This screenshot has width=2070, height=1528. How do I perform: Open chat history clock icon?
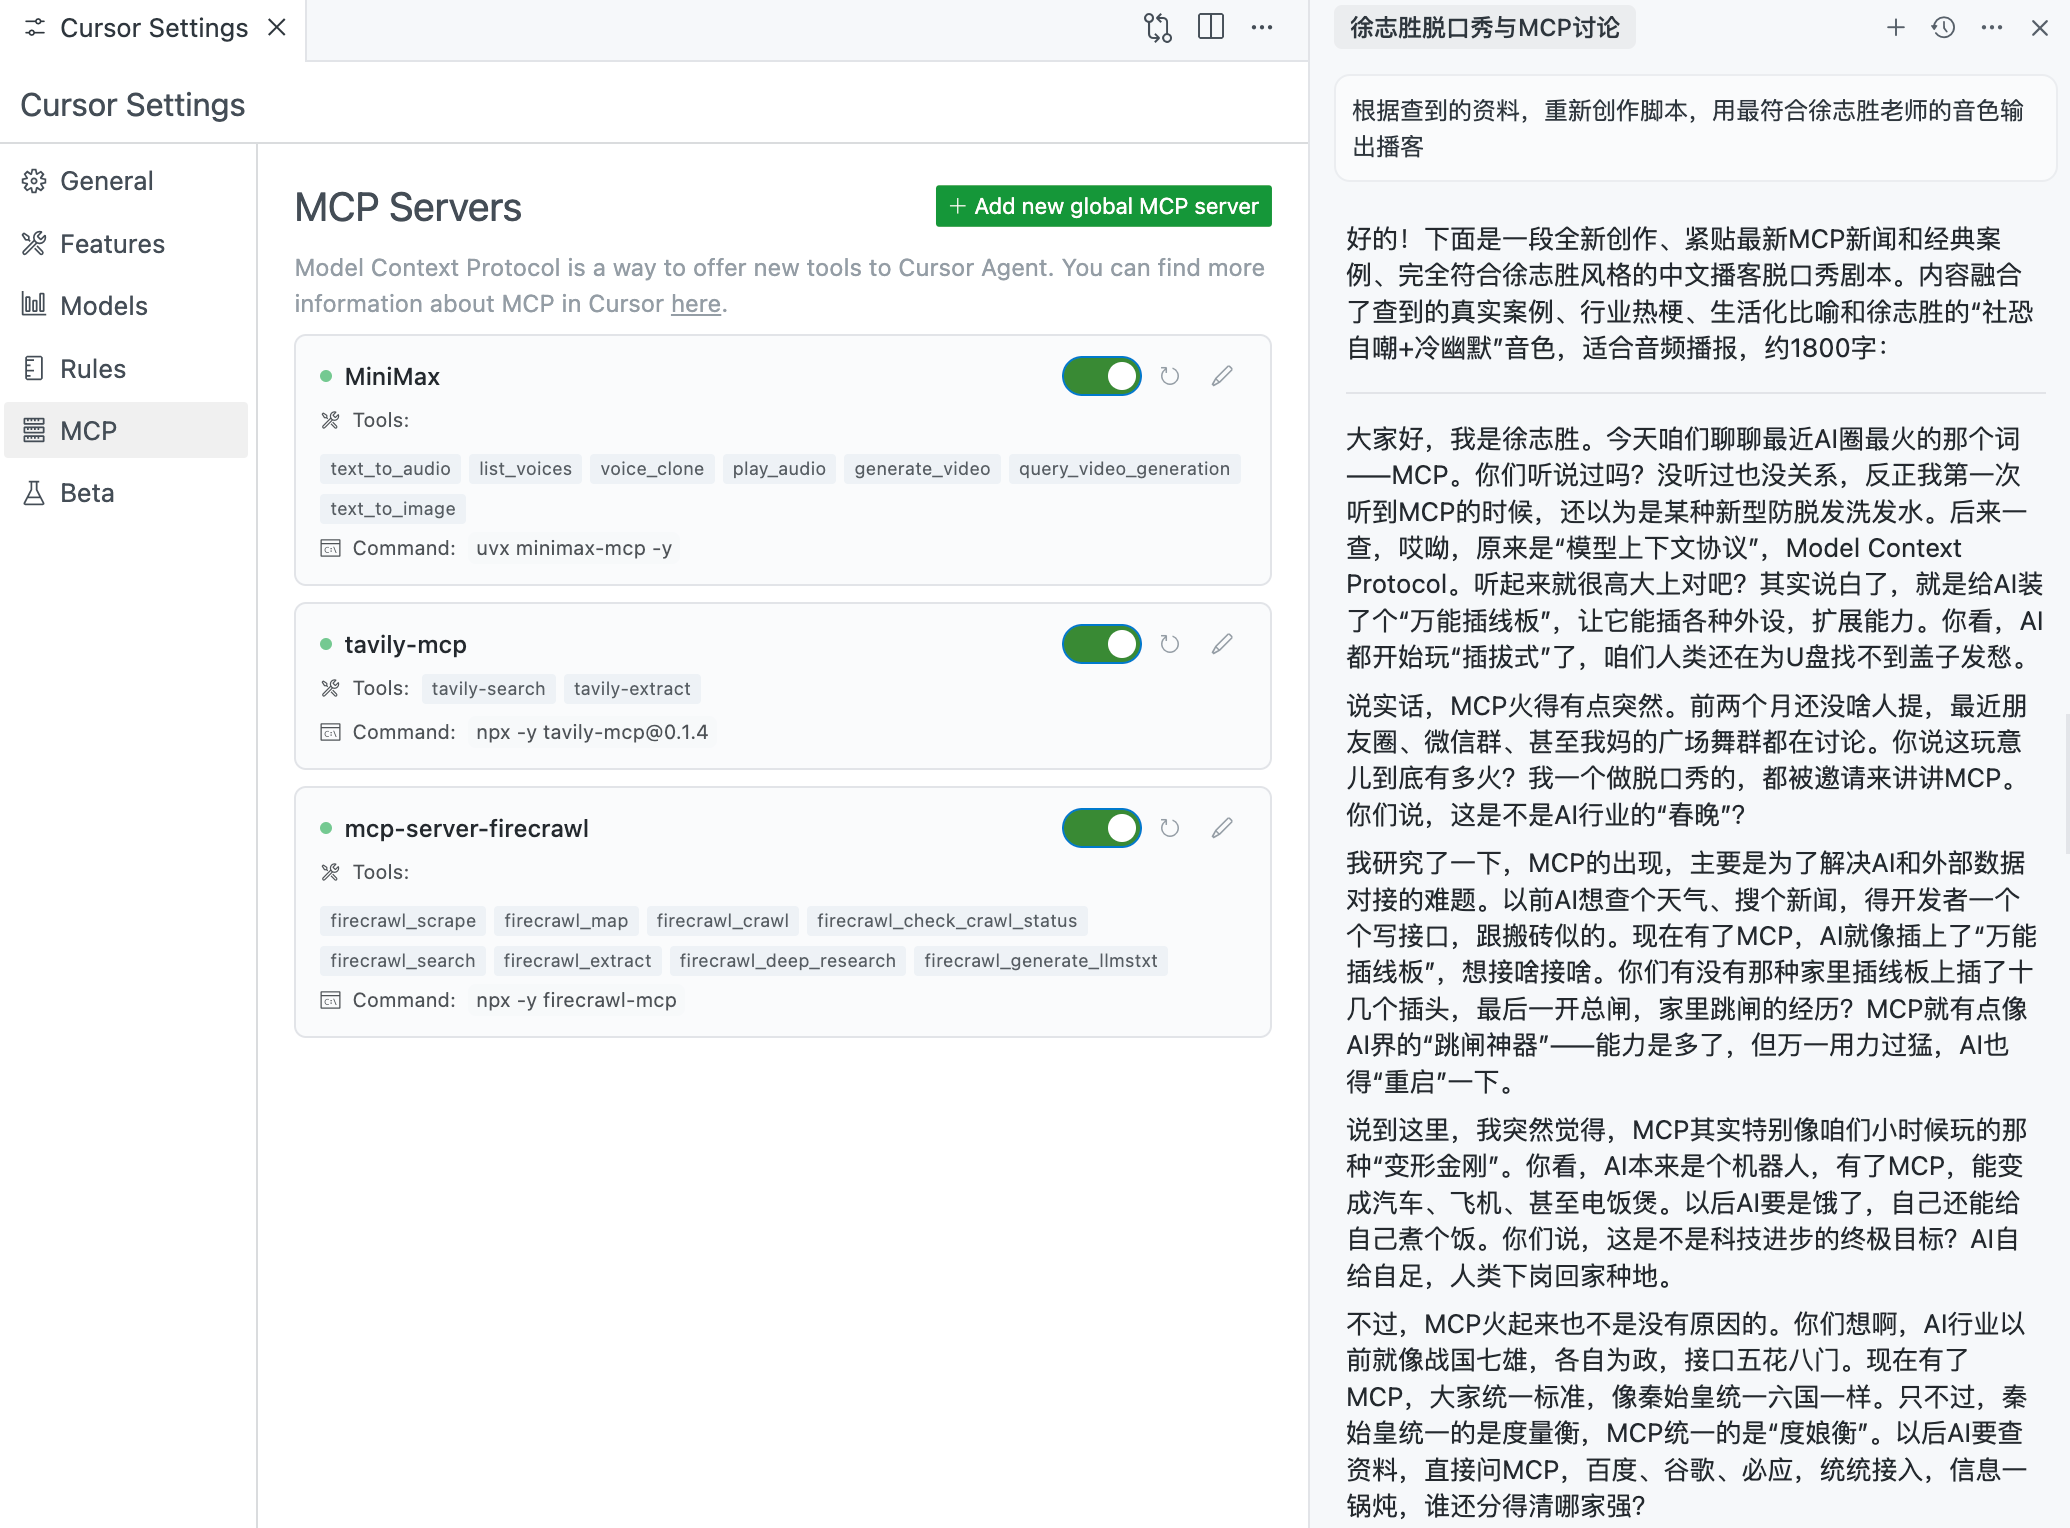pos(1943,28)
